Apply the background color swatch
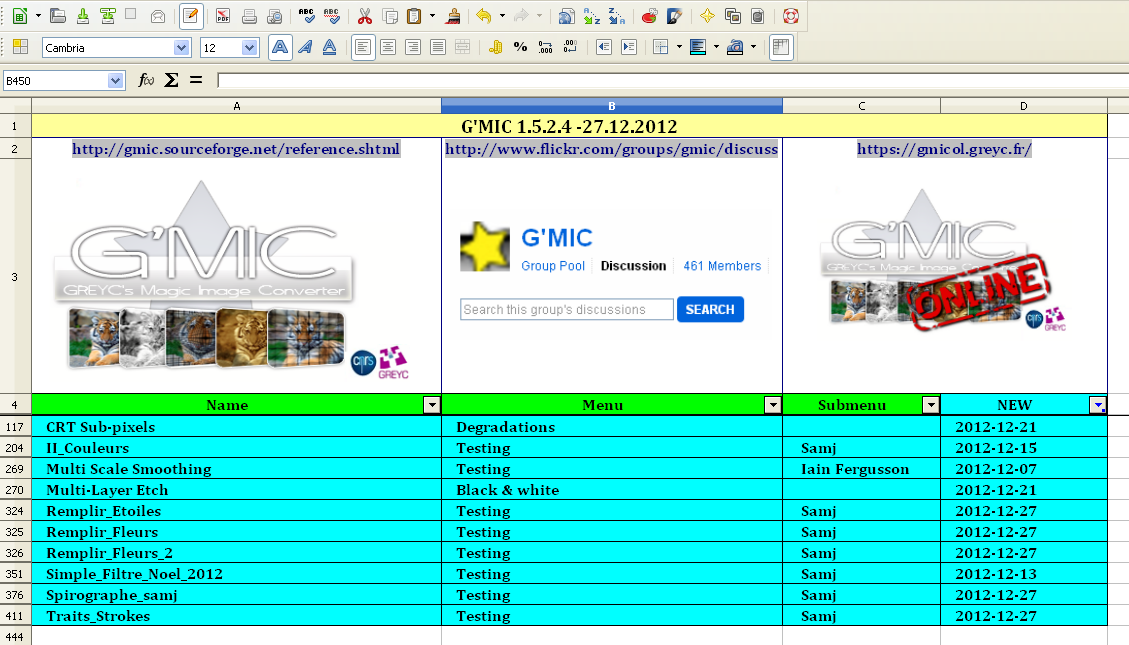Screen dimensions: 1129x645 tap(698, 48)
